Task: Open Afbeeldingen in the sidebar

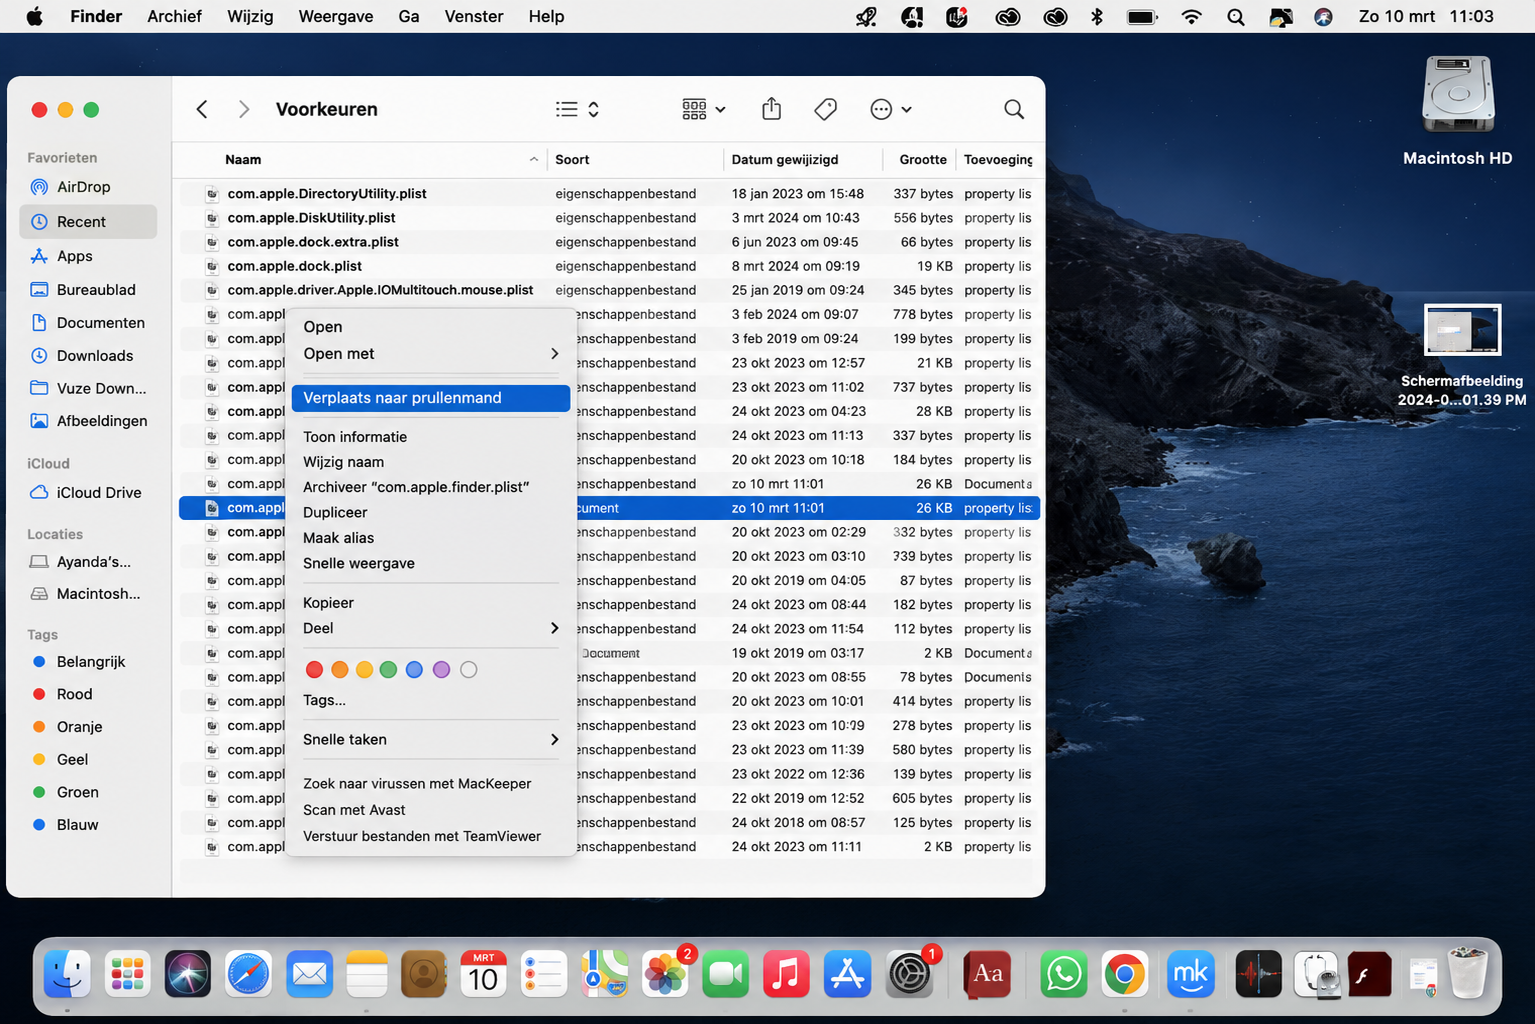Action: click(88, 421)
